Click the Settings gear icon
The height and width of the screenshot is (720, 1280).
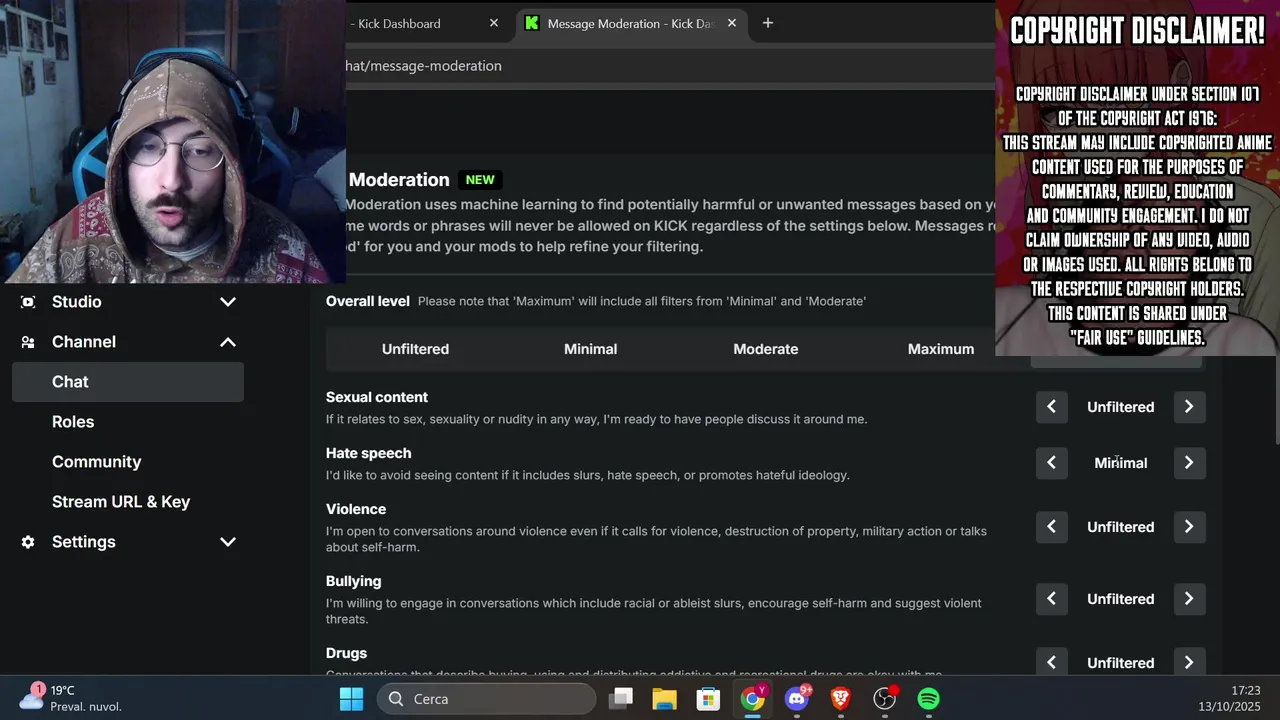click(x=28, y=542)
